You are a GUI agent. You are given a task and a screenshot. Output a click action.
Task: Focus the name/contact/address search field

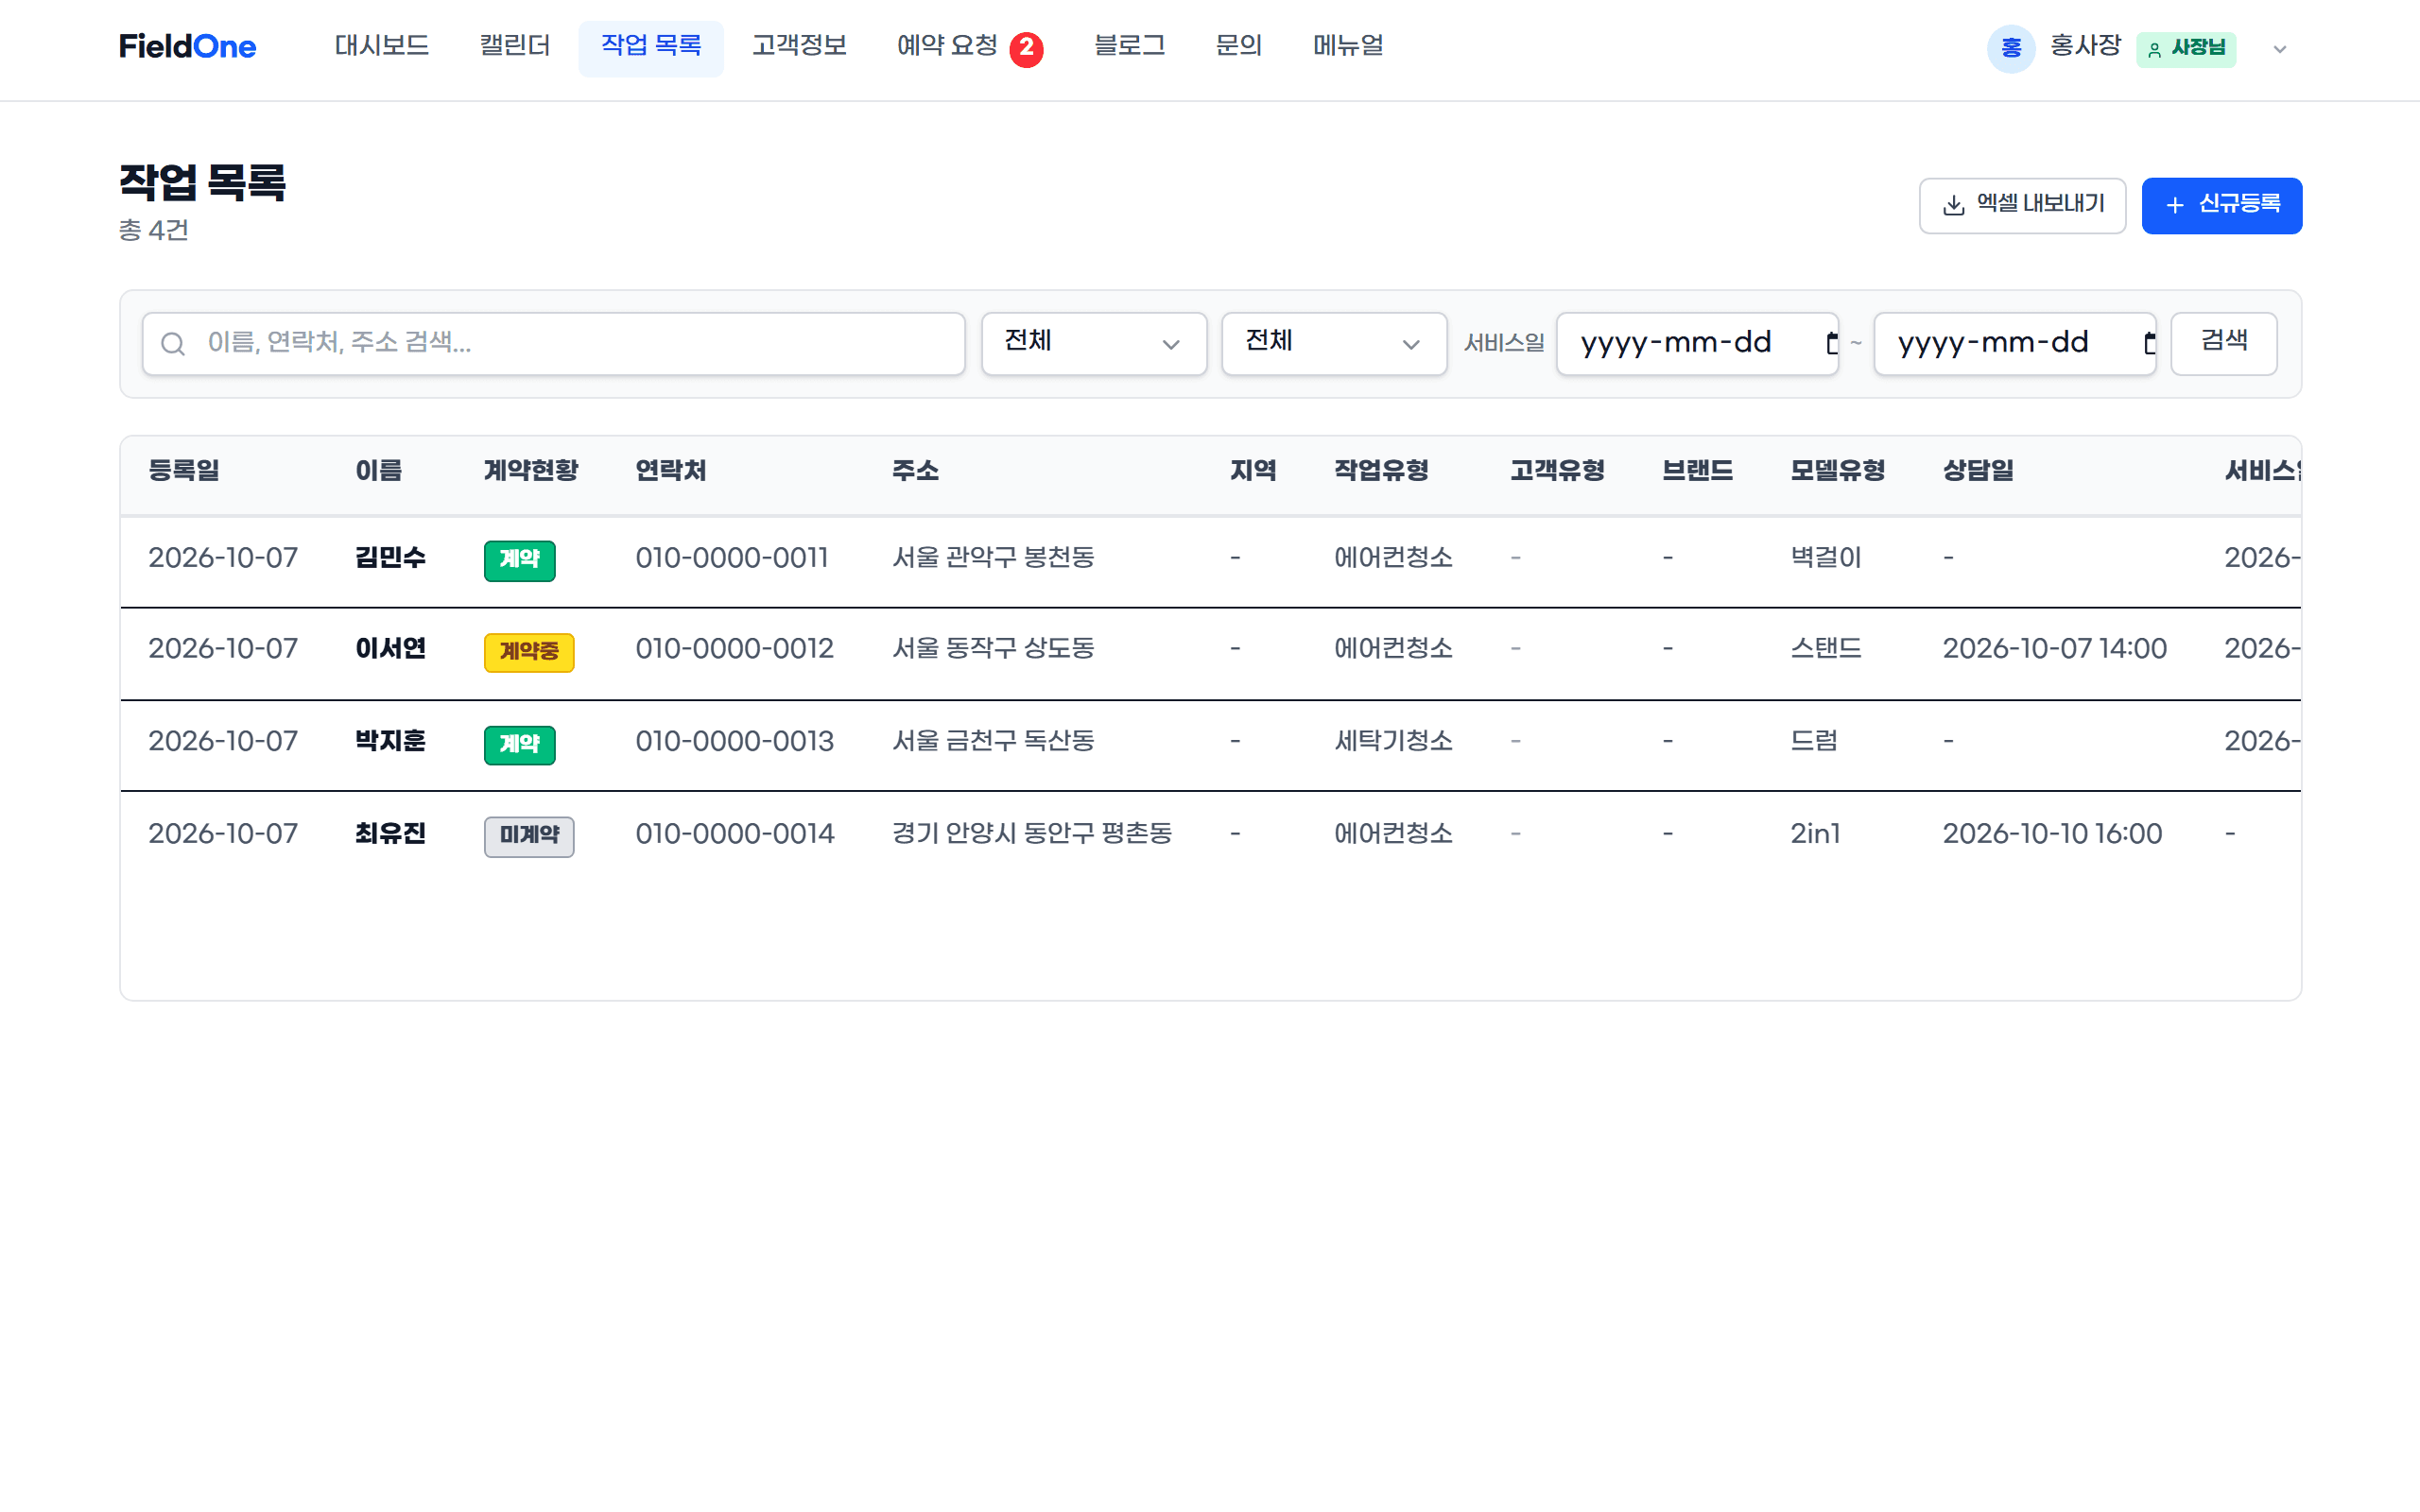(x=554, y=344)
